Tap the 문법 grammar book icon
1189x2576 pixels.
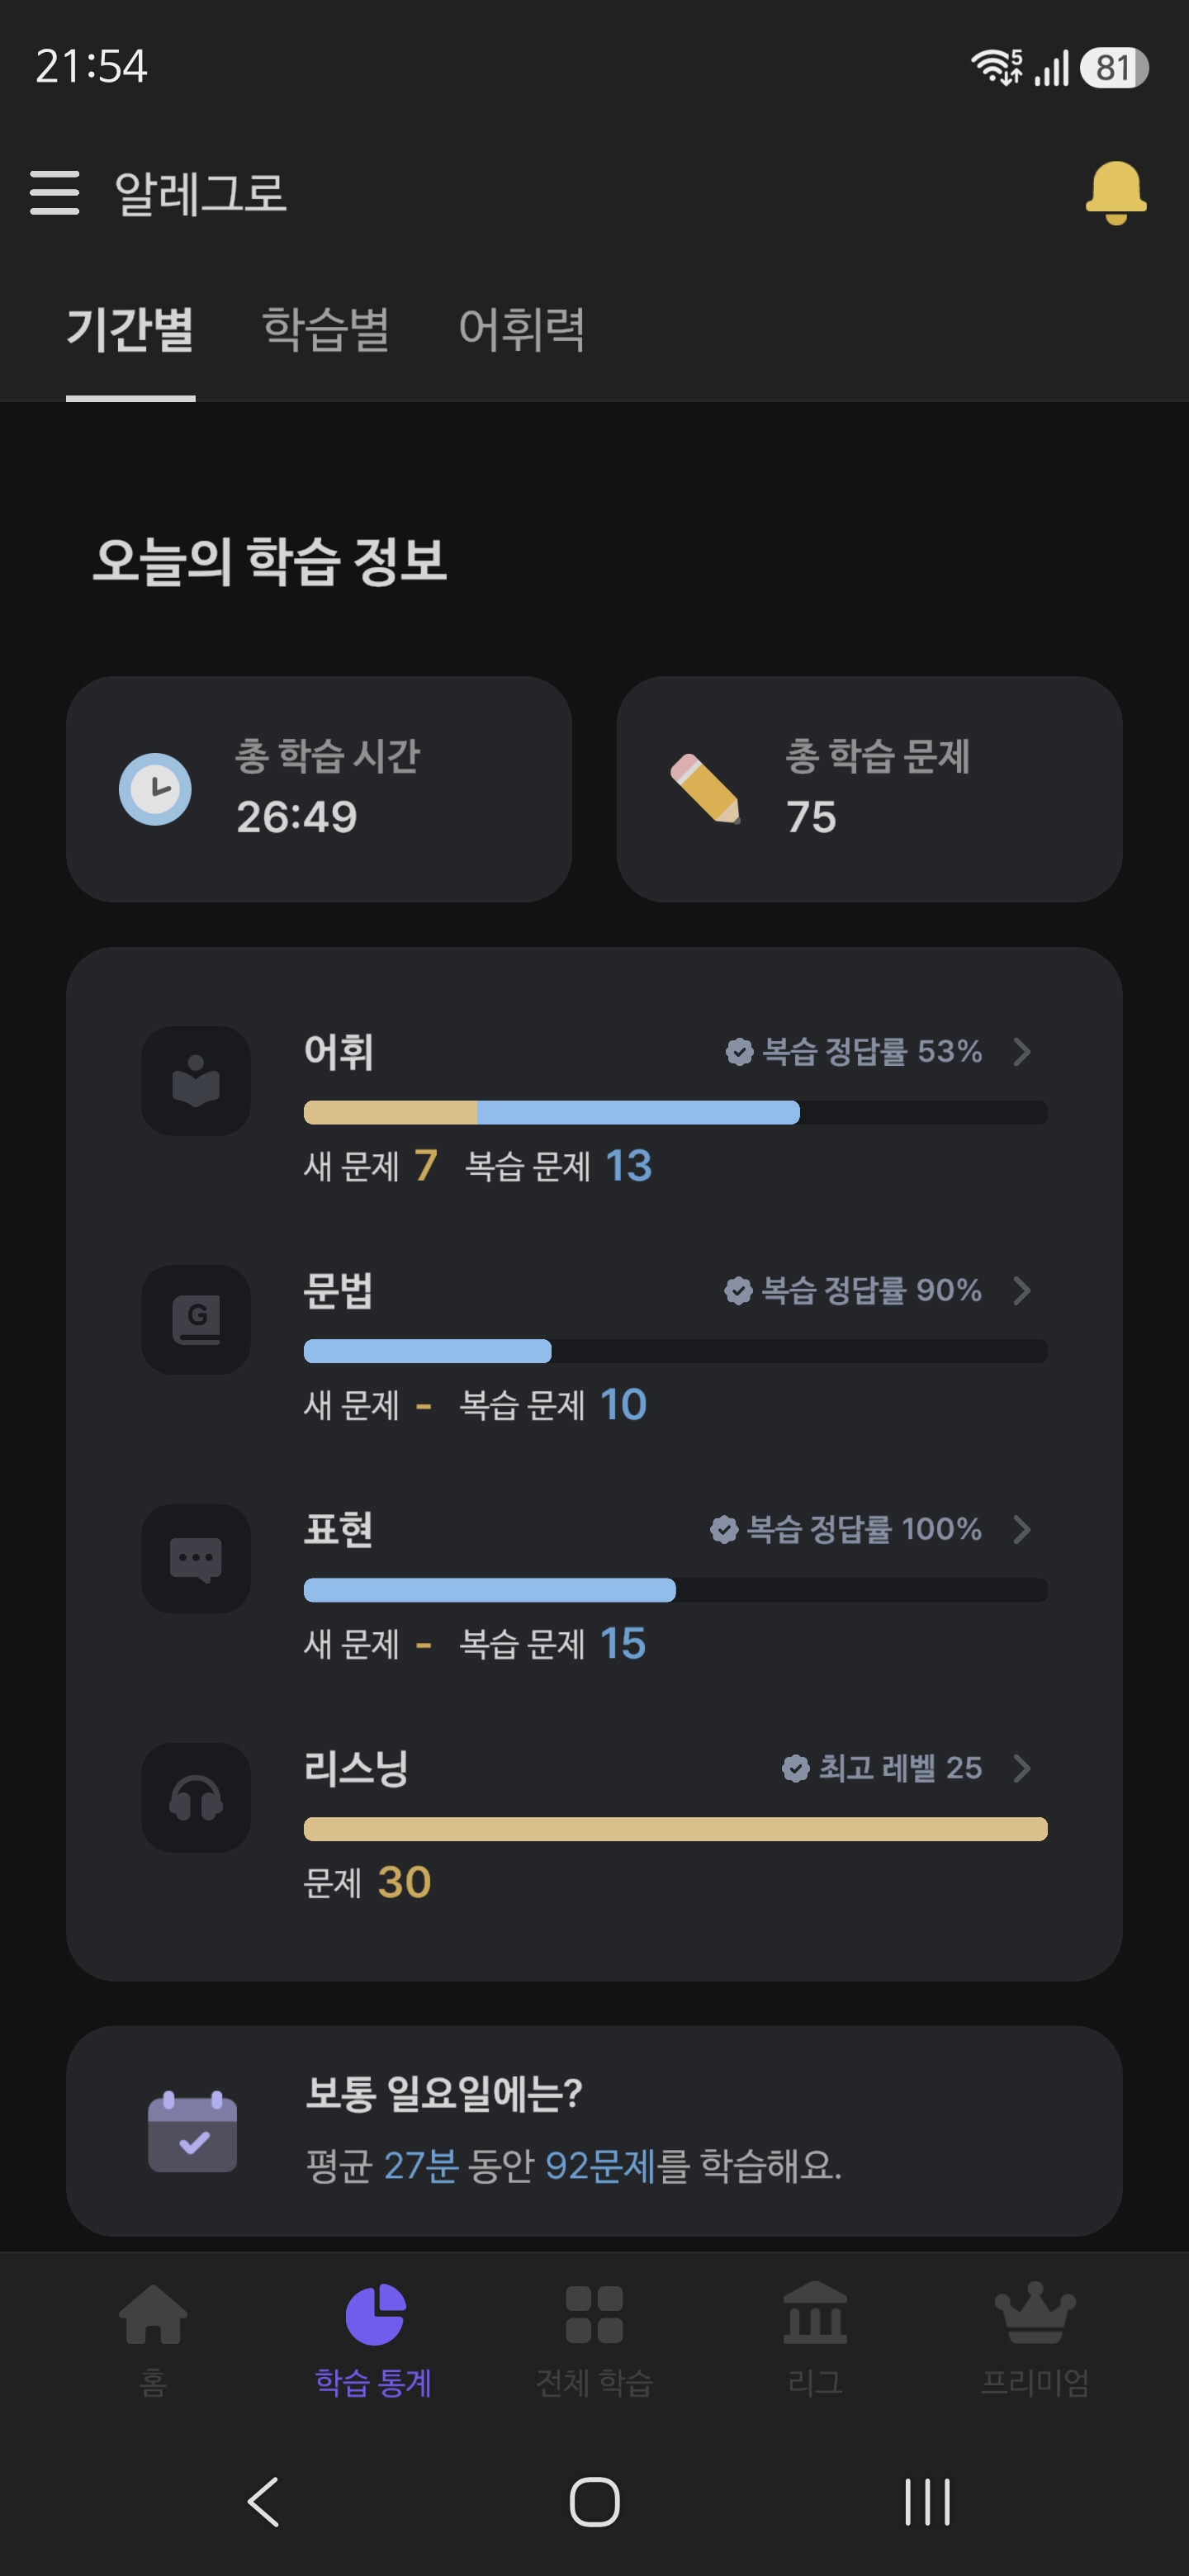[196, 1320]
